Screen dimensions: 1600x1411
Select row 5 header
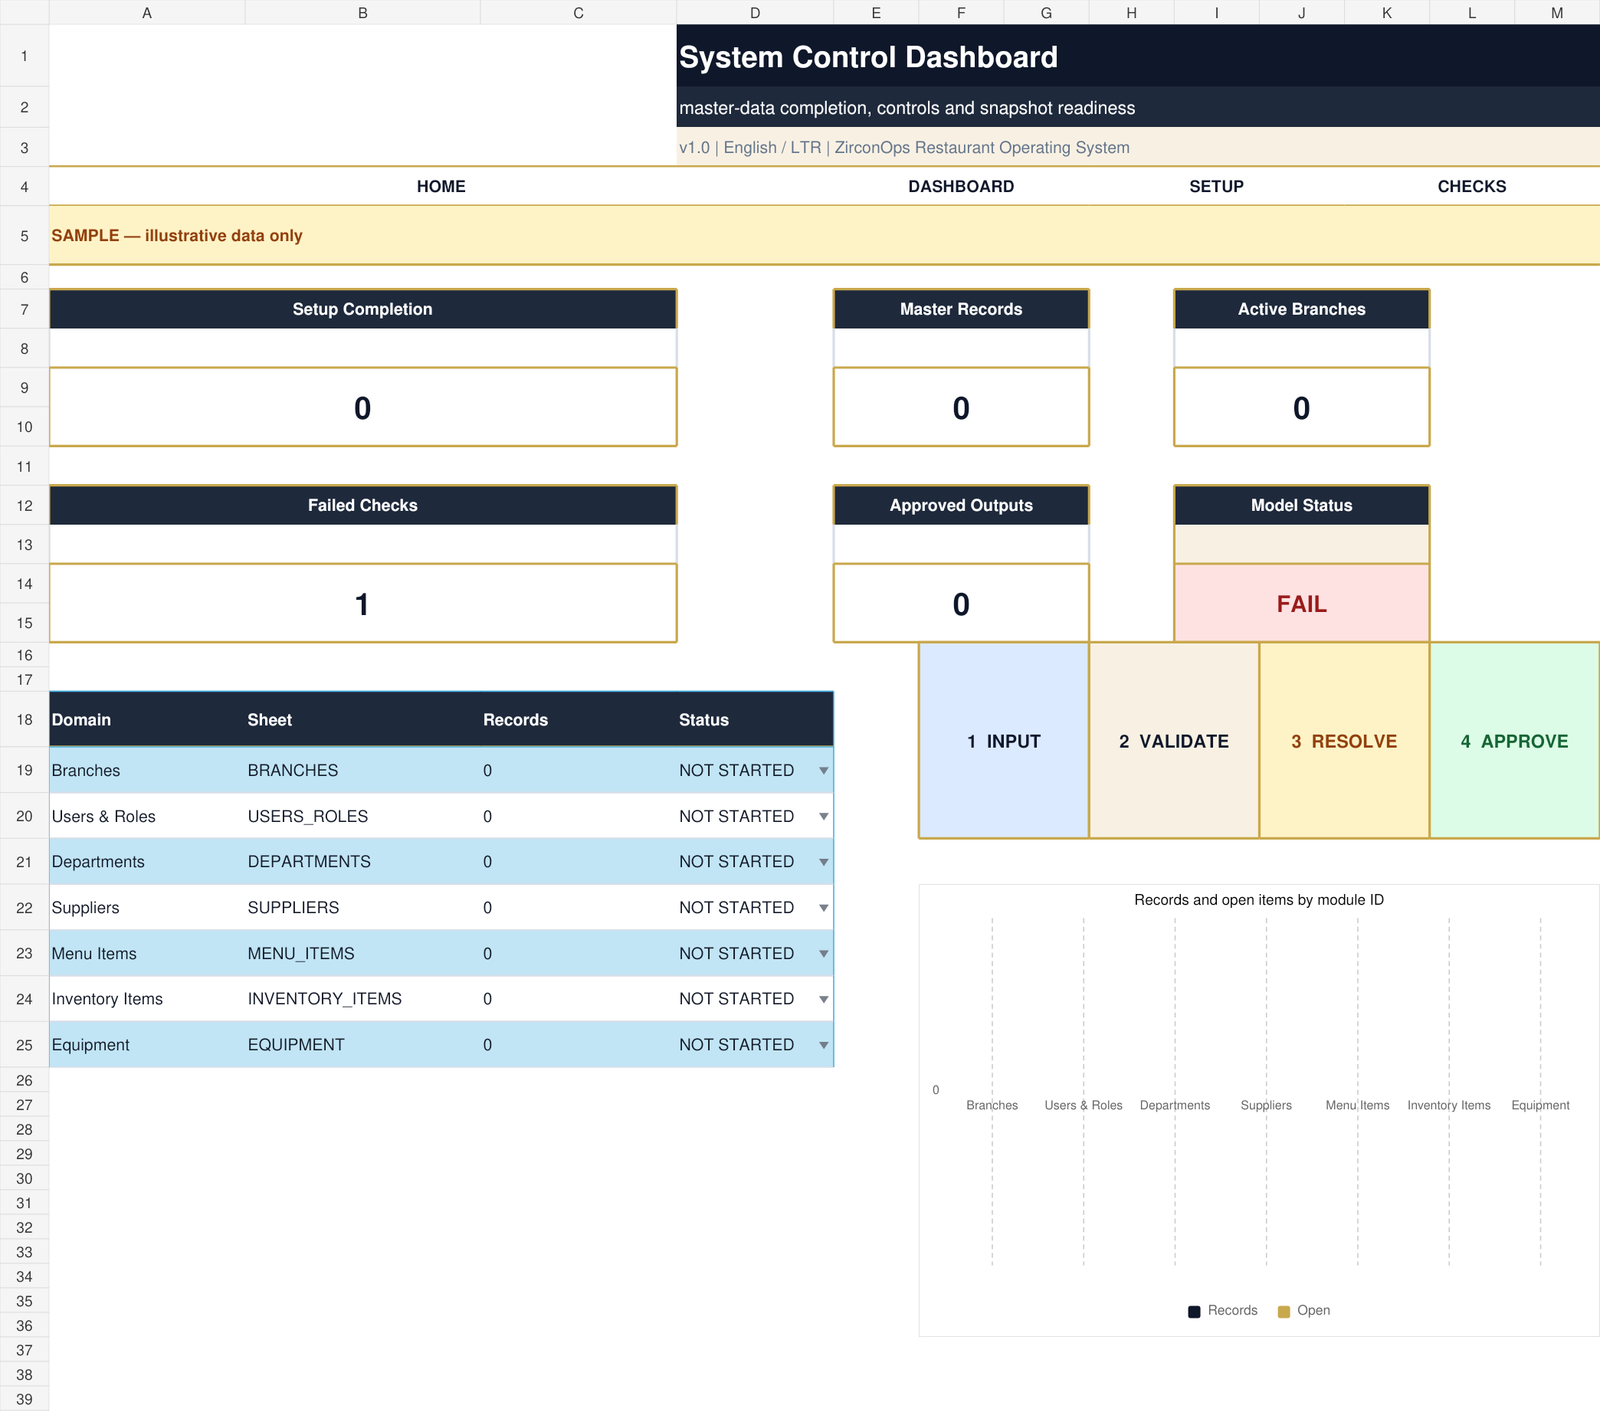(24, 235)
